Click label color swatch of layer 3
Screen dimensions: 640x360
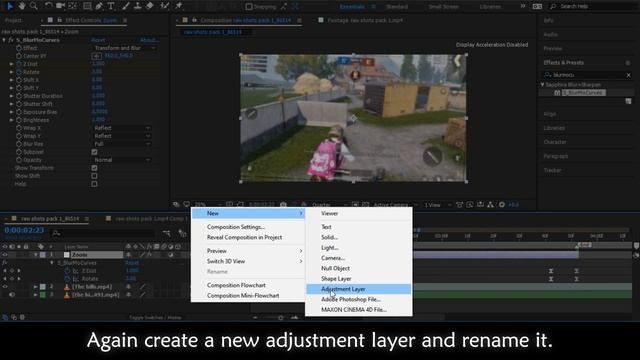pyautogui.click(x=43, y=295)
